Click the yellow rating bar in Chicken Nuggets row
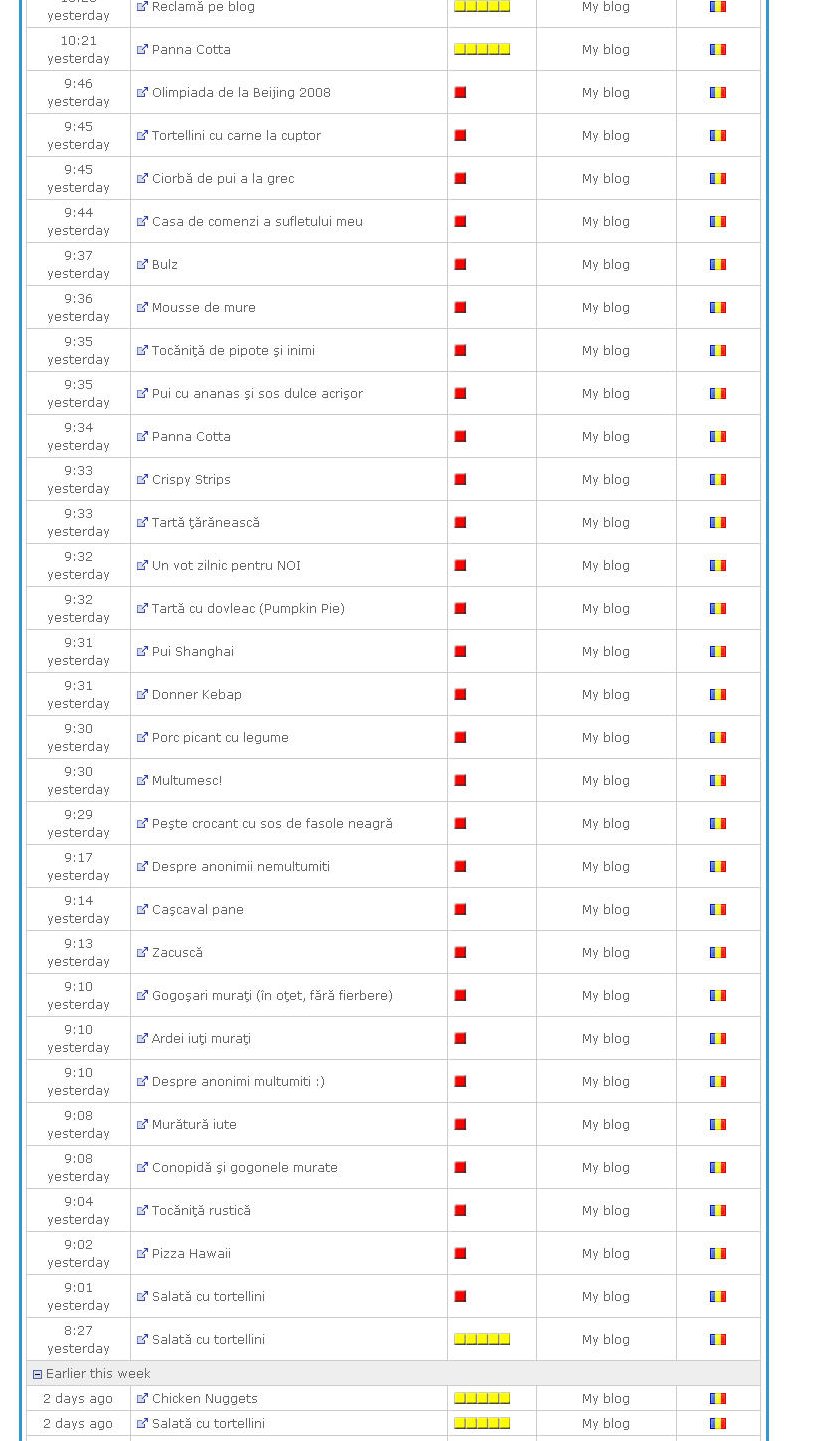 [482, 1399]
